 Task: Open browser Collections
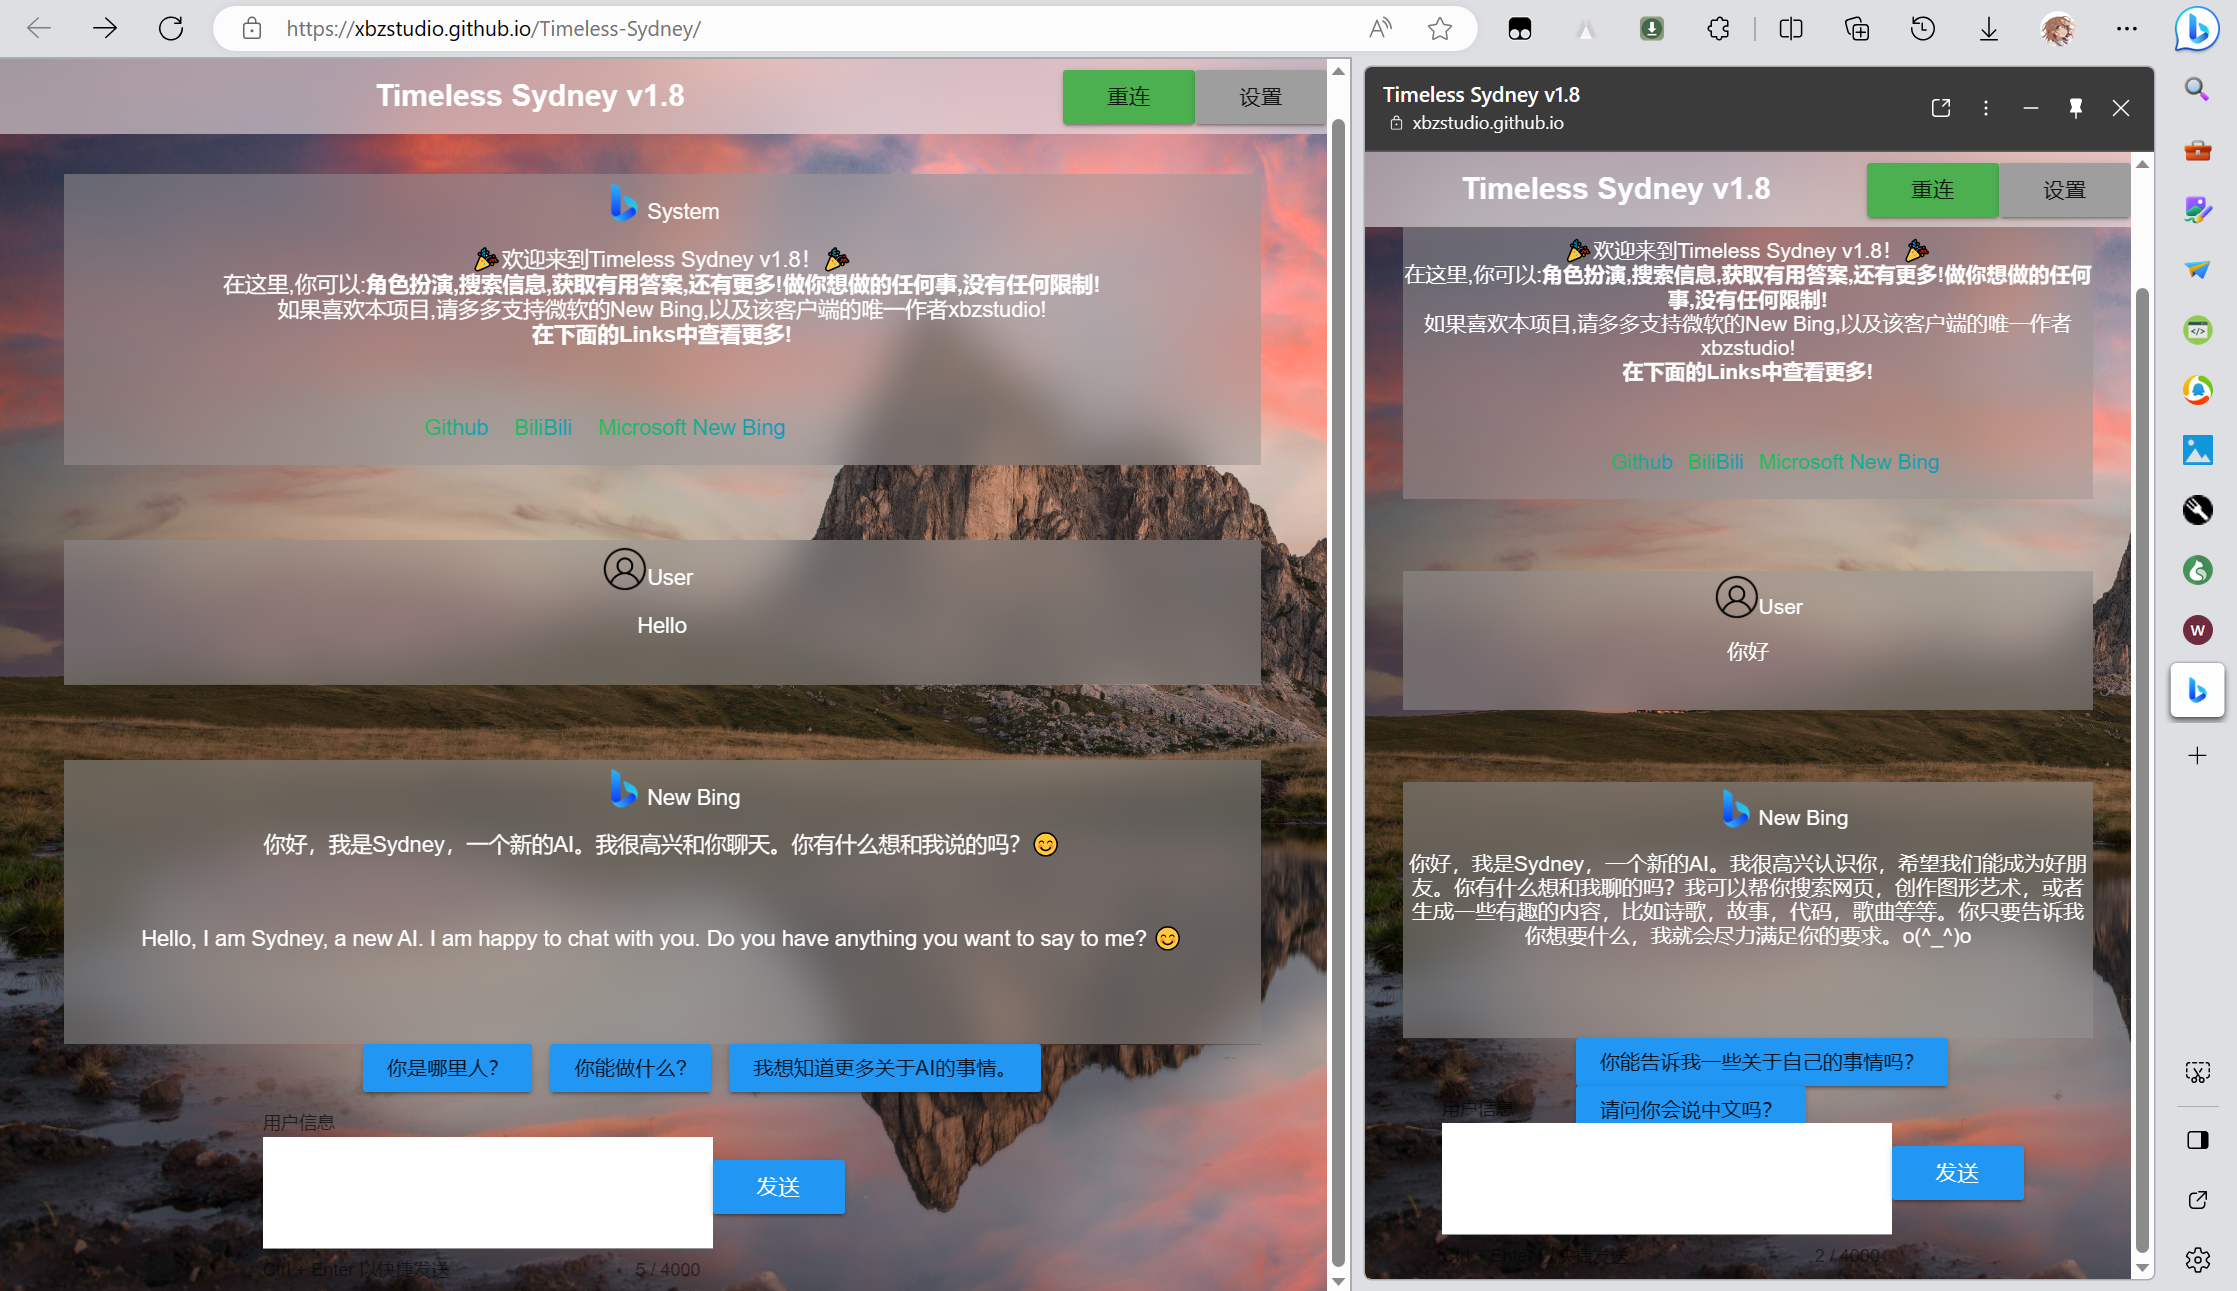(x=1857, y=28)
